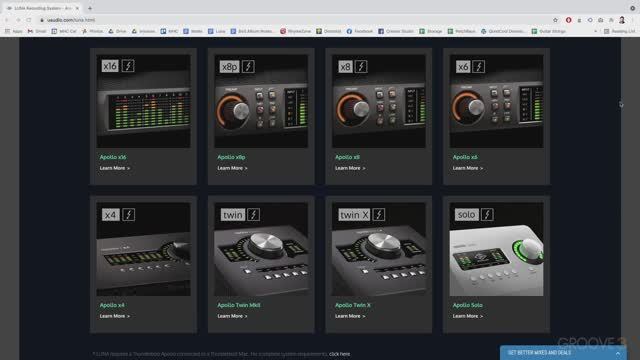The width and height of the screenshot is (640, 360).
Task: Click the address bar URL
Action: (x=71, y=20)
